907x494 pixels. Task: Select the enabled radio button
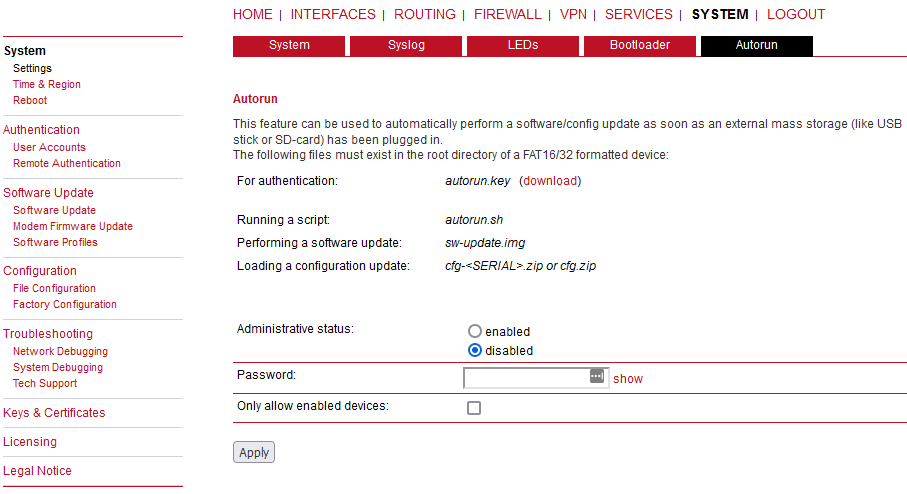[474, 331]
